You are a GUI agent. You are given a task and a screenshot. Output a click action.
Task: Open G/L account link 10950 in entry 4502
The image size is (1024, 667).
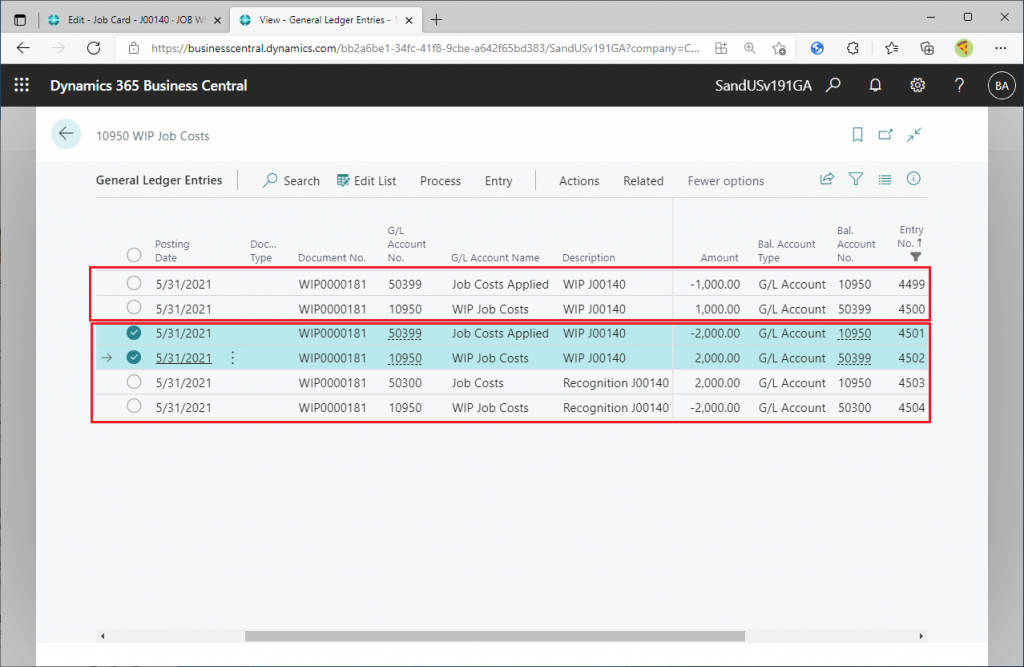pyautogui.click(x=405, y=358)
